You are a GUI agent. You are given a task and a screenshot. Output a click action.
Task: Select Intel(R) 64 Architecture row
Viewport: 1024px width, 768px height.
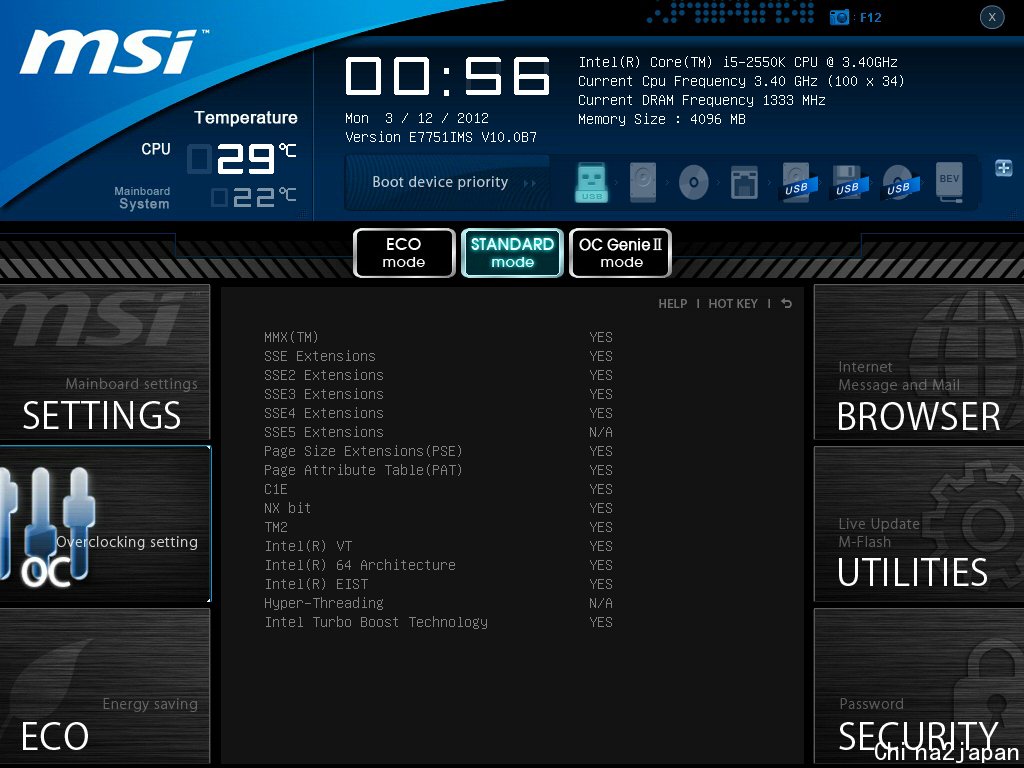[x=438, y=565]
